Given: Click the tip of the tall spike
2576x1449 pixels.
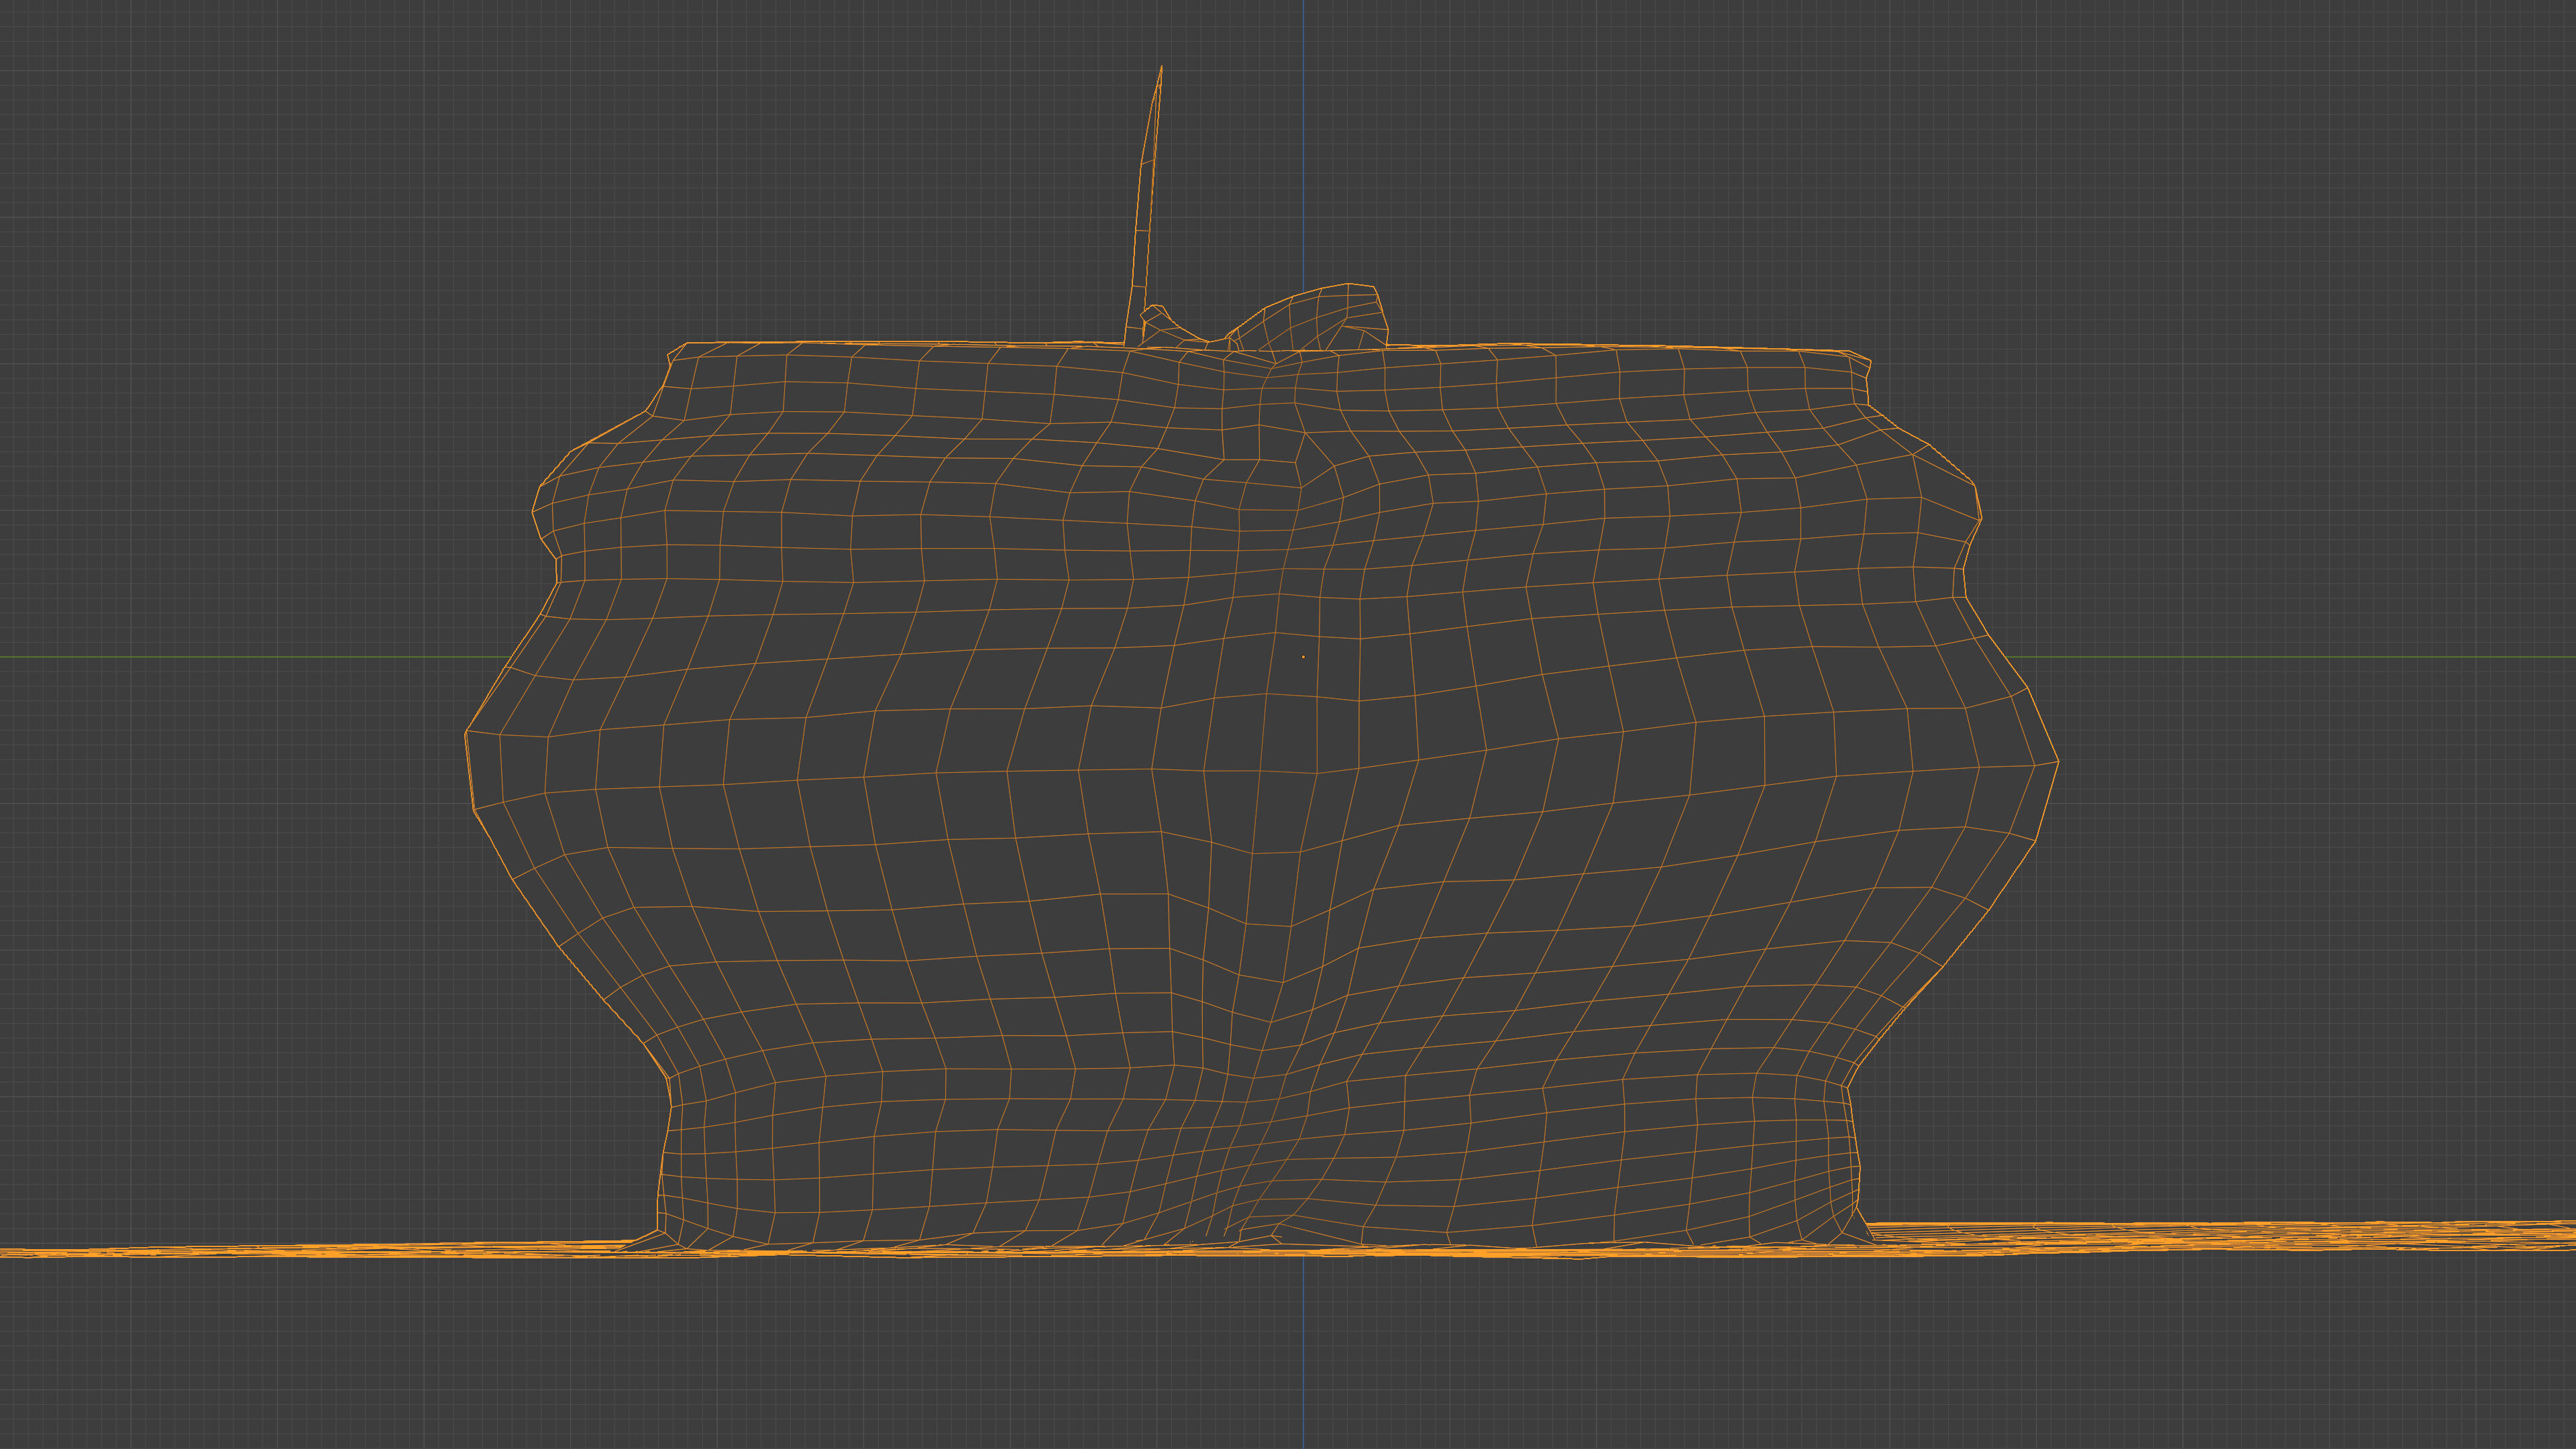Looking at the screenshot, I should coord(1161,68).
